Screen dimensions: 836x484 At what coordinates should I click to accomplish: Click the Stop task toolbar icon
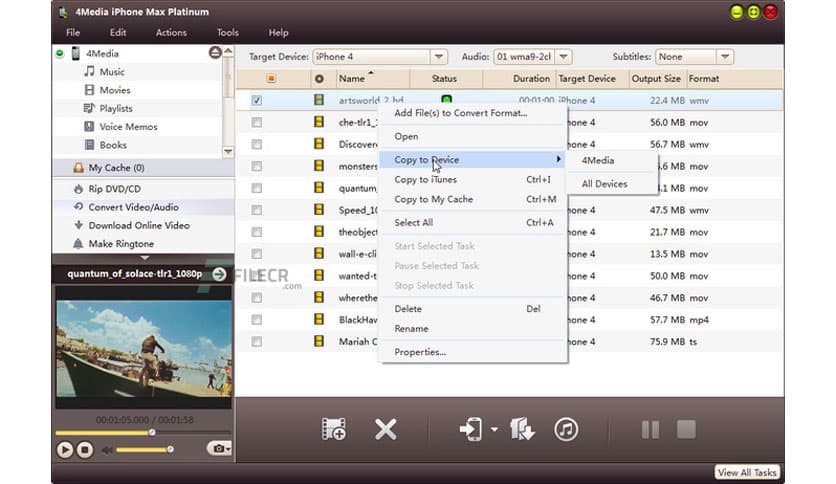click(686, 429)
